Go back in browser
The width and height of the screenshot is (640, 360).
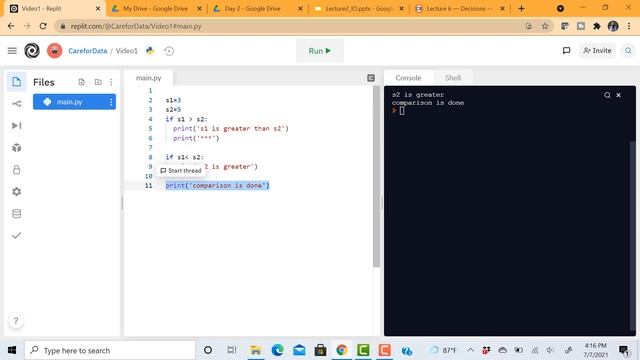11,26
